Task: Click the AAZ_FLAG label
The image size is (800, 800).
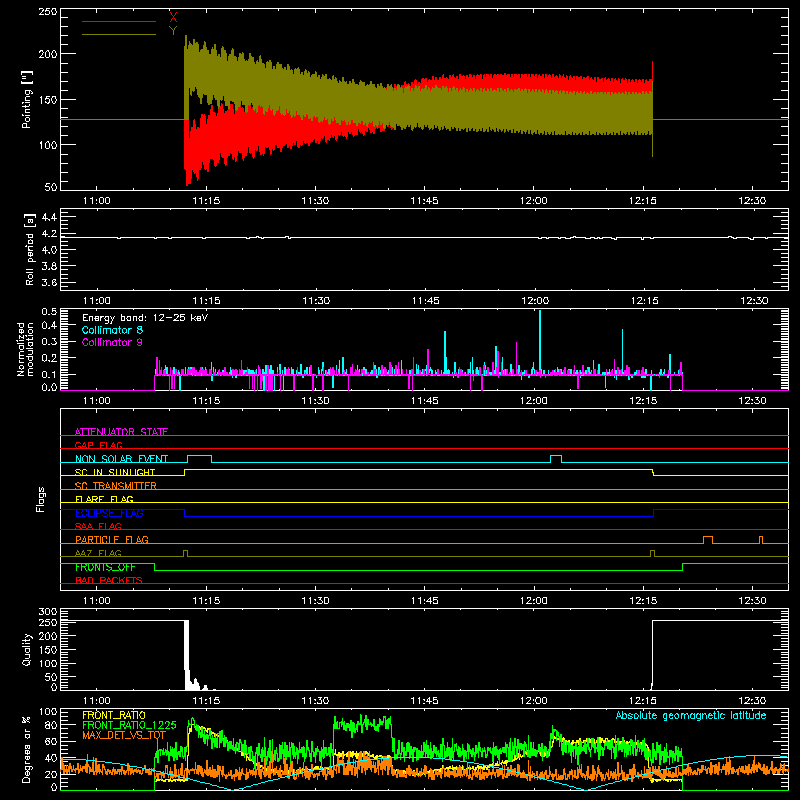Action: pyautogui.click(x=98, y=554)
